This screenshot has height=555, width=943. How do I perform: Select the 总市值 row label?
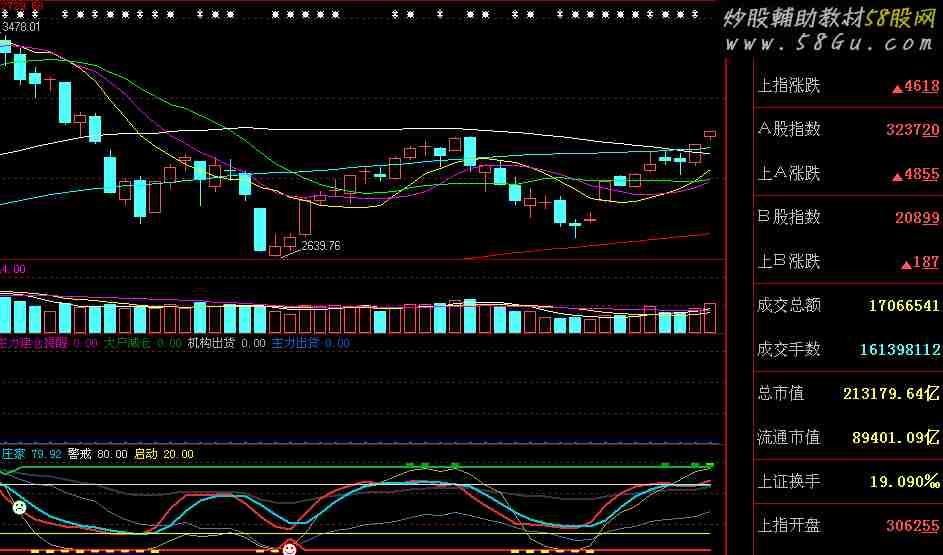(x=781, y=393)
